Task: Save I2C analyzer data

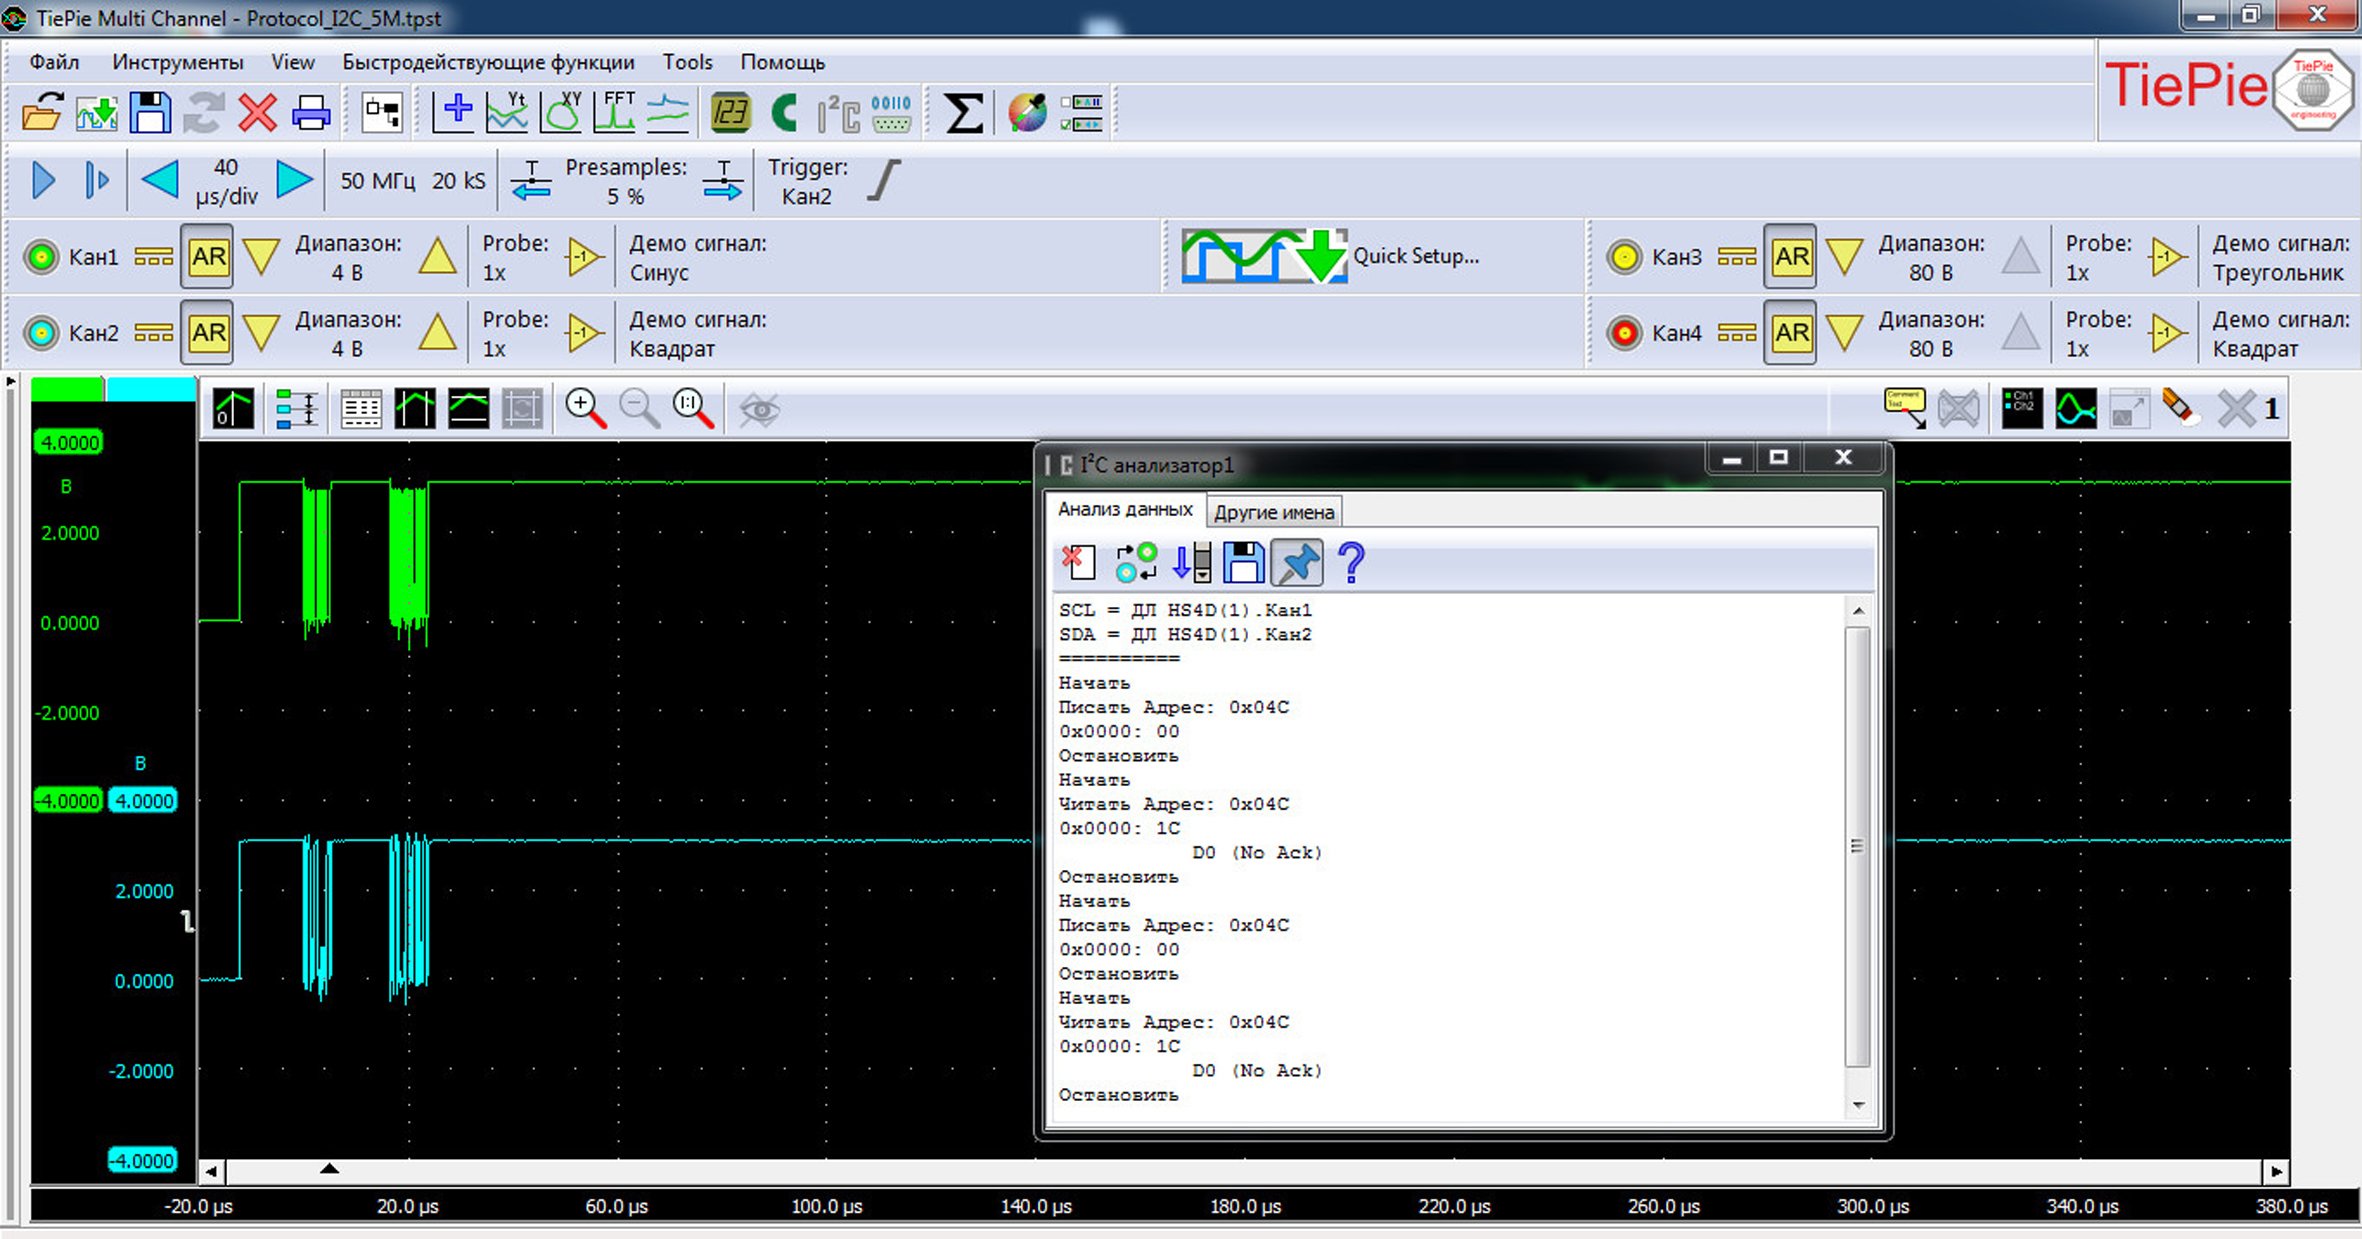Action: coord(1243,562)
